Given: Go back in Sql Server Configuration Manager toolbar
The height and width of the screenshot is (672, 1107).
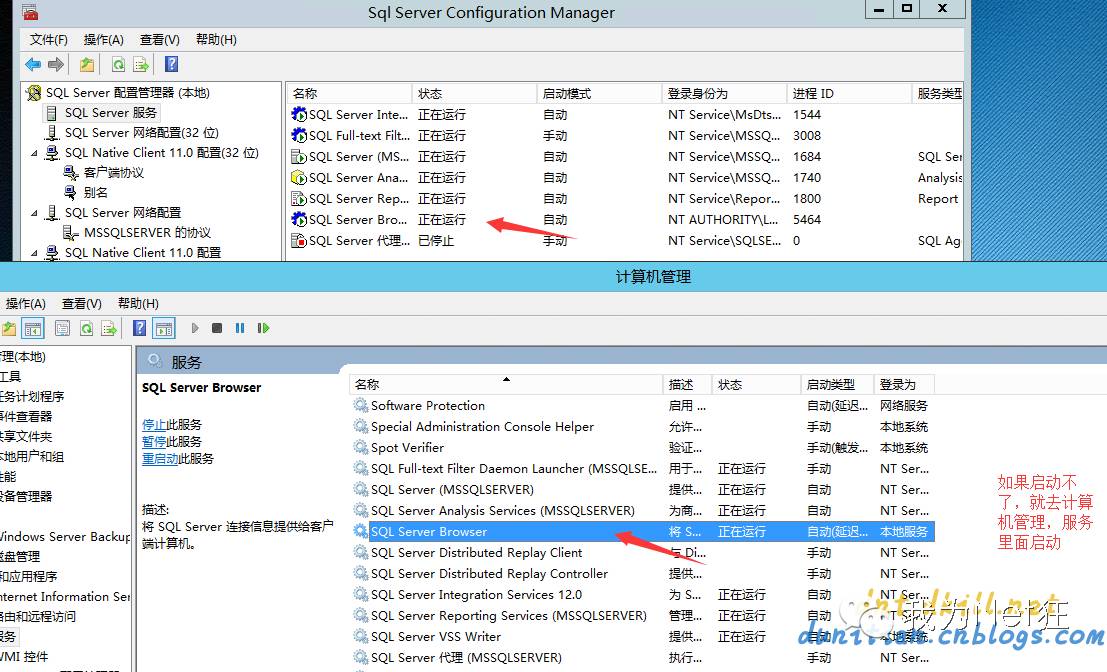Looking at the screenshot, I should click(32, 65).
